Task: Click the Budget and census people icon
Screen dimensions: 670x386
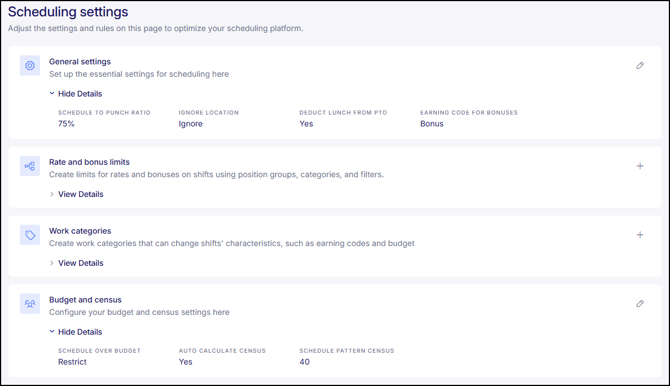Action: click(x=30, y=303)
